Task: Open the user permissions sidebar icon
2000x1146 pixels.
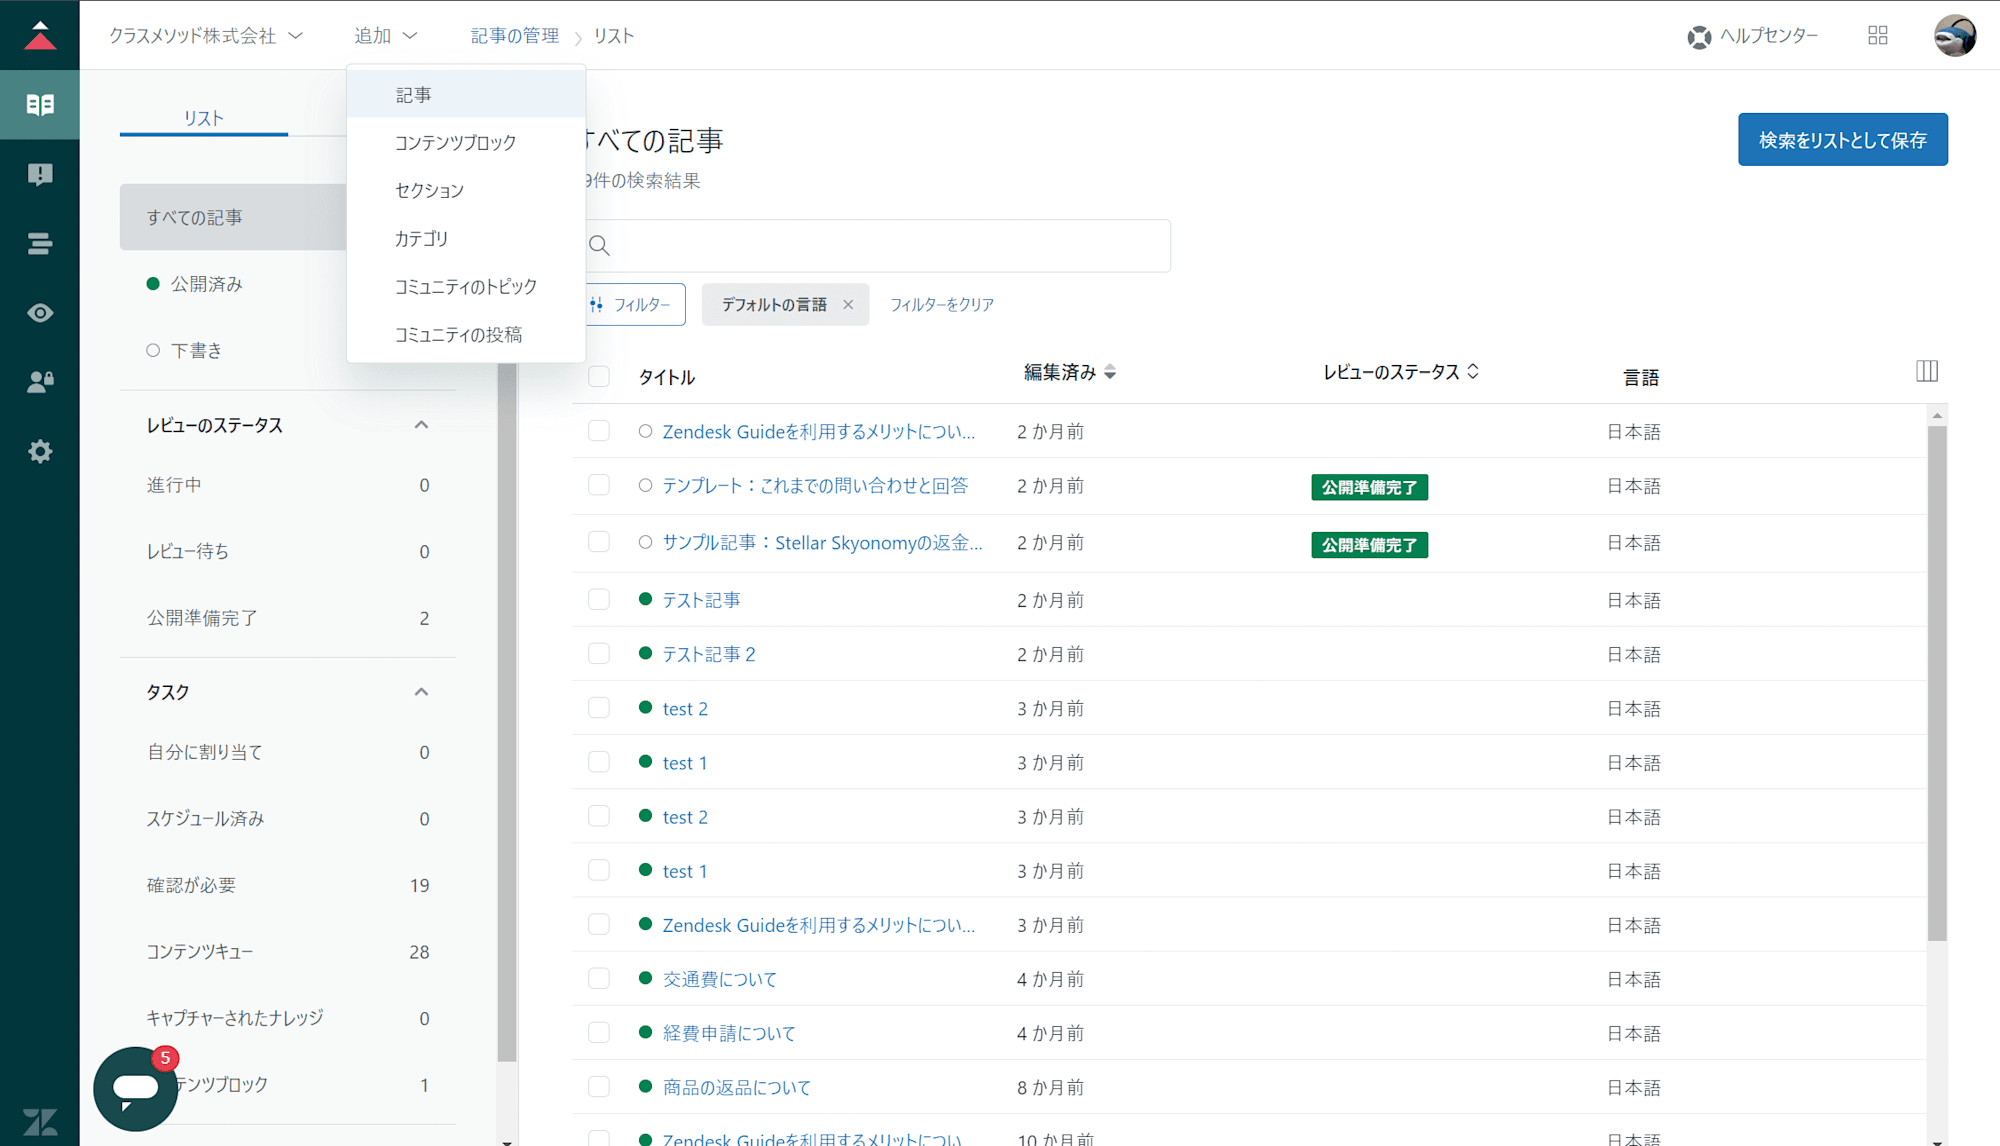Action: click(x=40, y=382)
